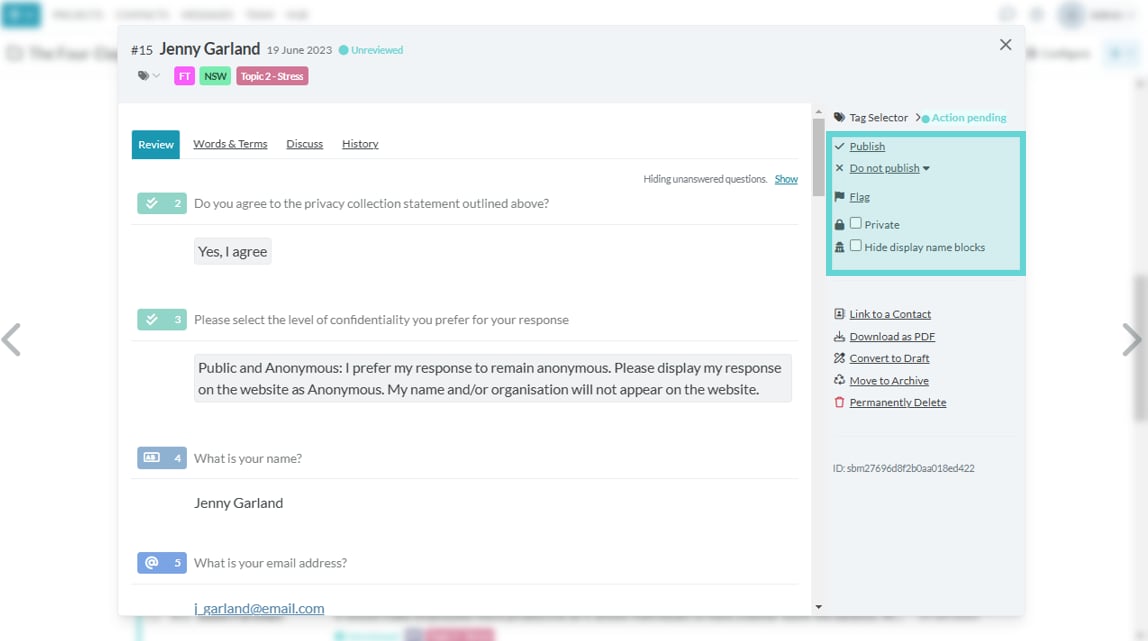Show unanswered questions

point(786,179)
